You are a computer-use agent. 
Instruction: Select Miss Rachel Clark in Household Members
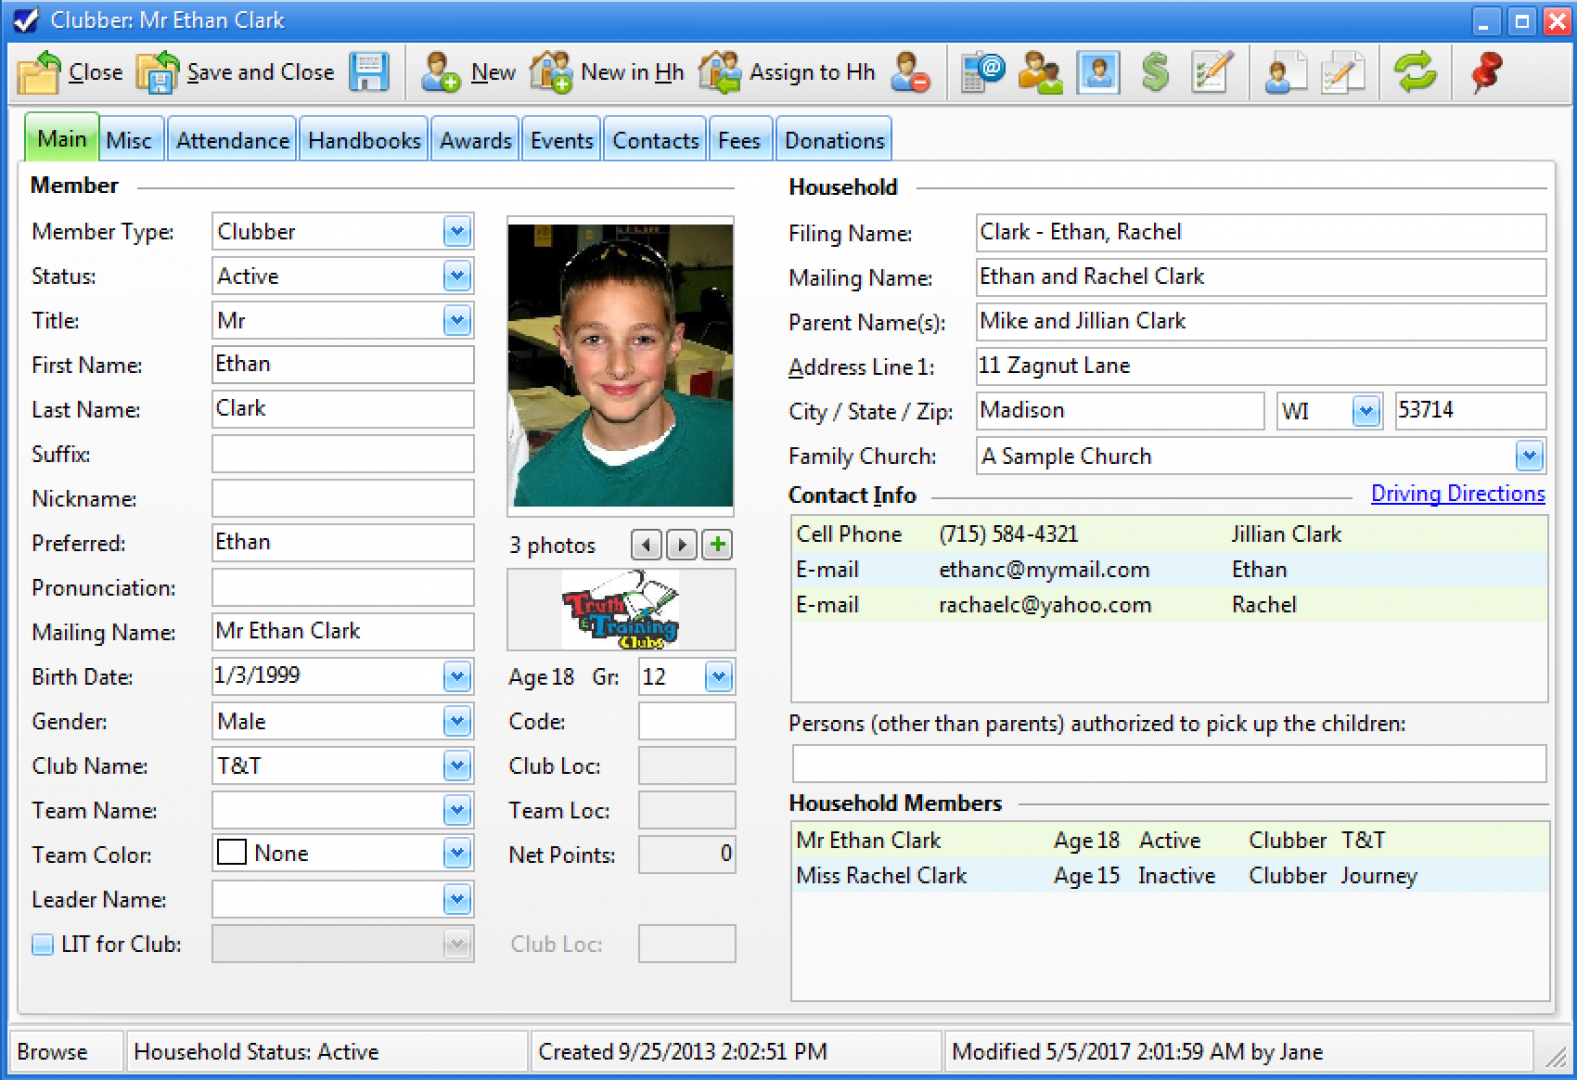881,876
